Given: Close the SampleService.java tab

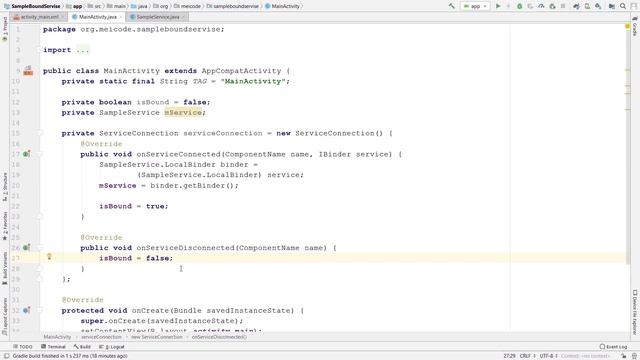Looking at the screenshot, I should tap(183, 17).
